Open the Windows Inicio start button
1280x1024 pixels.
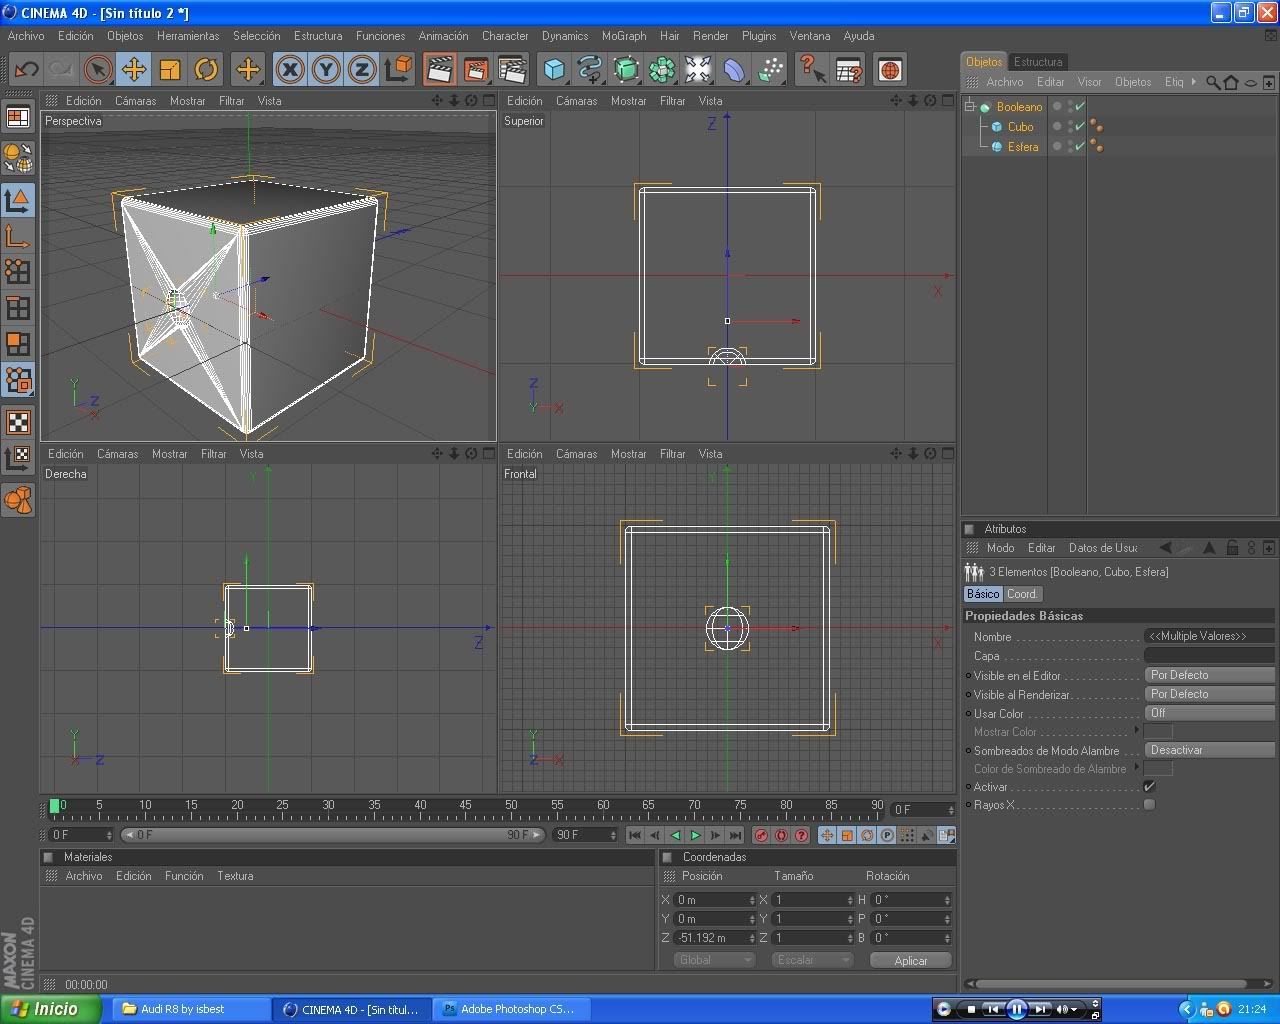[x=50, y=1009]
